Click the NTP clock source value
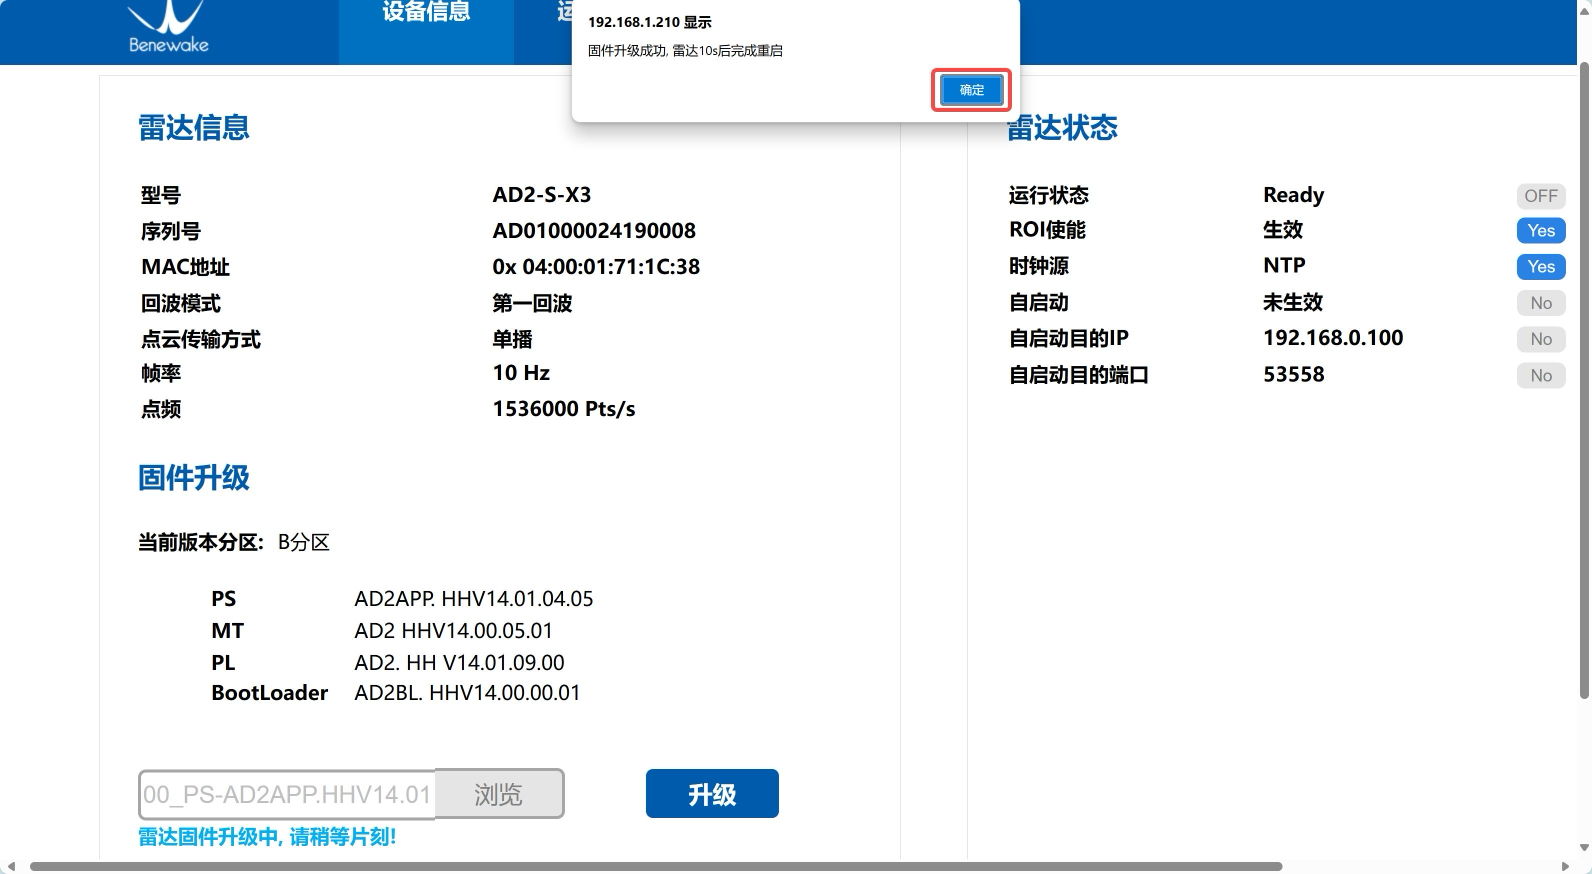The height and width of the screenshot is (874, 1592). (1284, 266)
